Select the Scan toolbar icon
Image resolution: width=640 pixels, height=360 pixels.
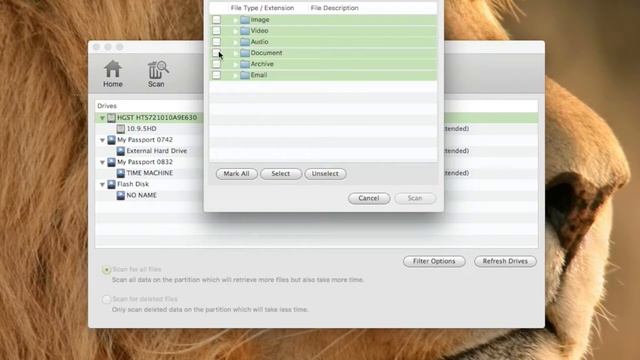click(157, 73)
